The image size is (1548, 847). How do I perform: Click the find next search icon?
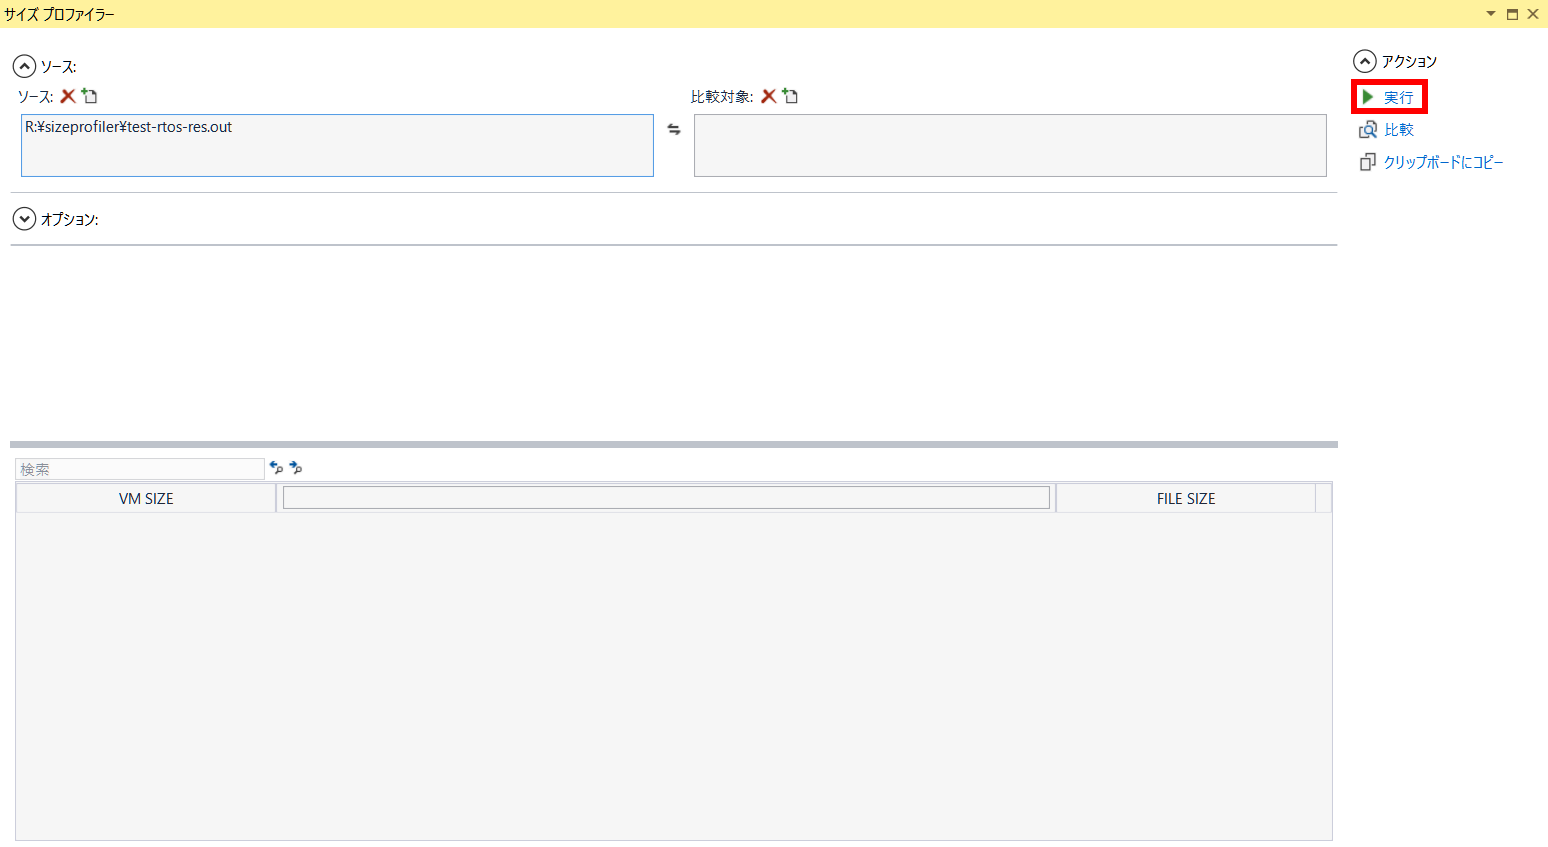tap(296, 468)
